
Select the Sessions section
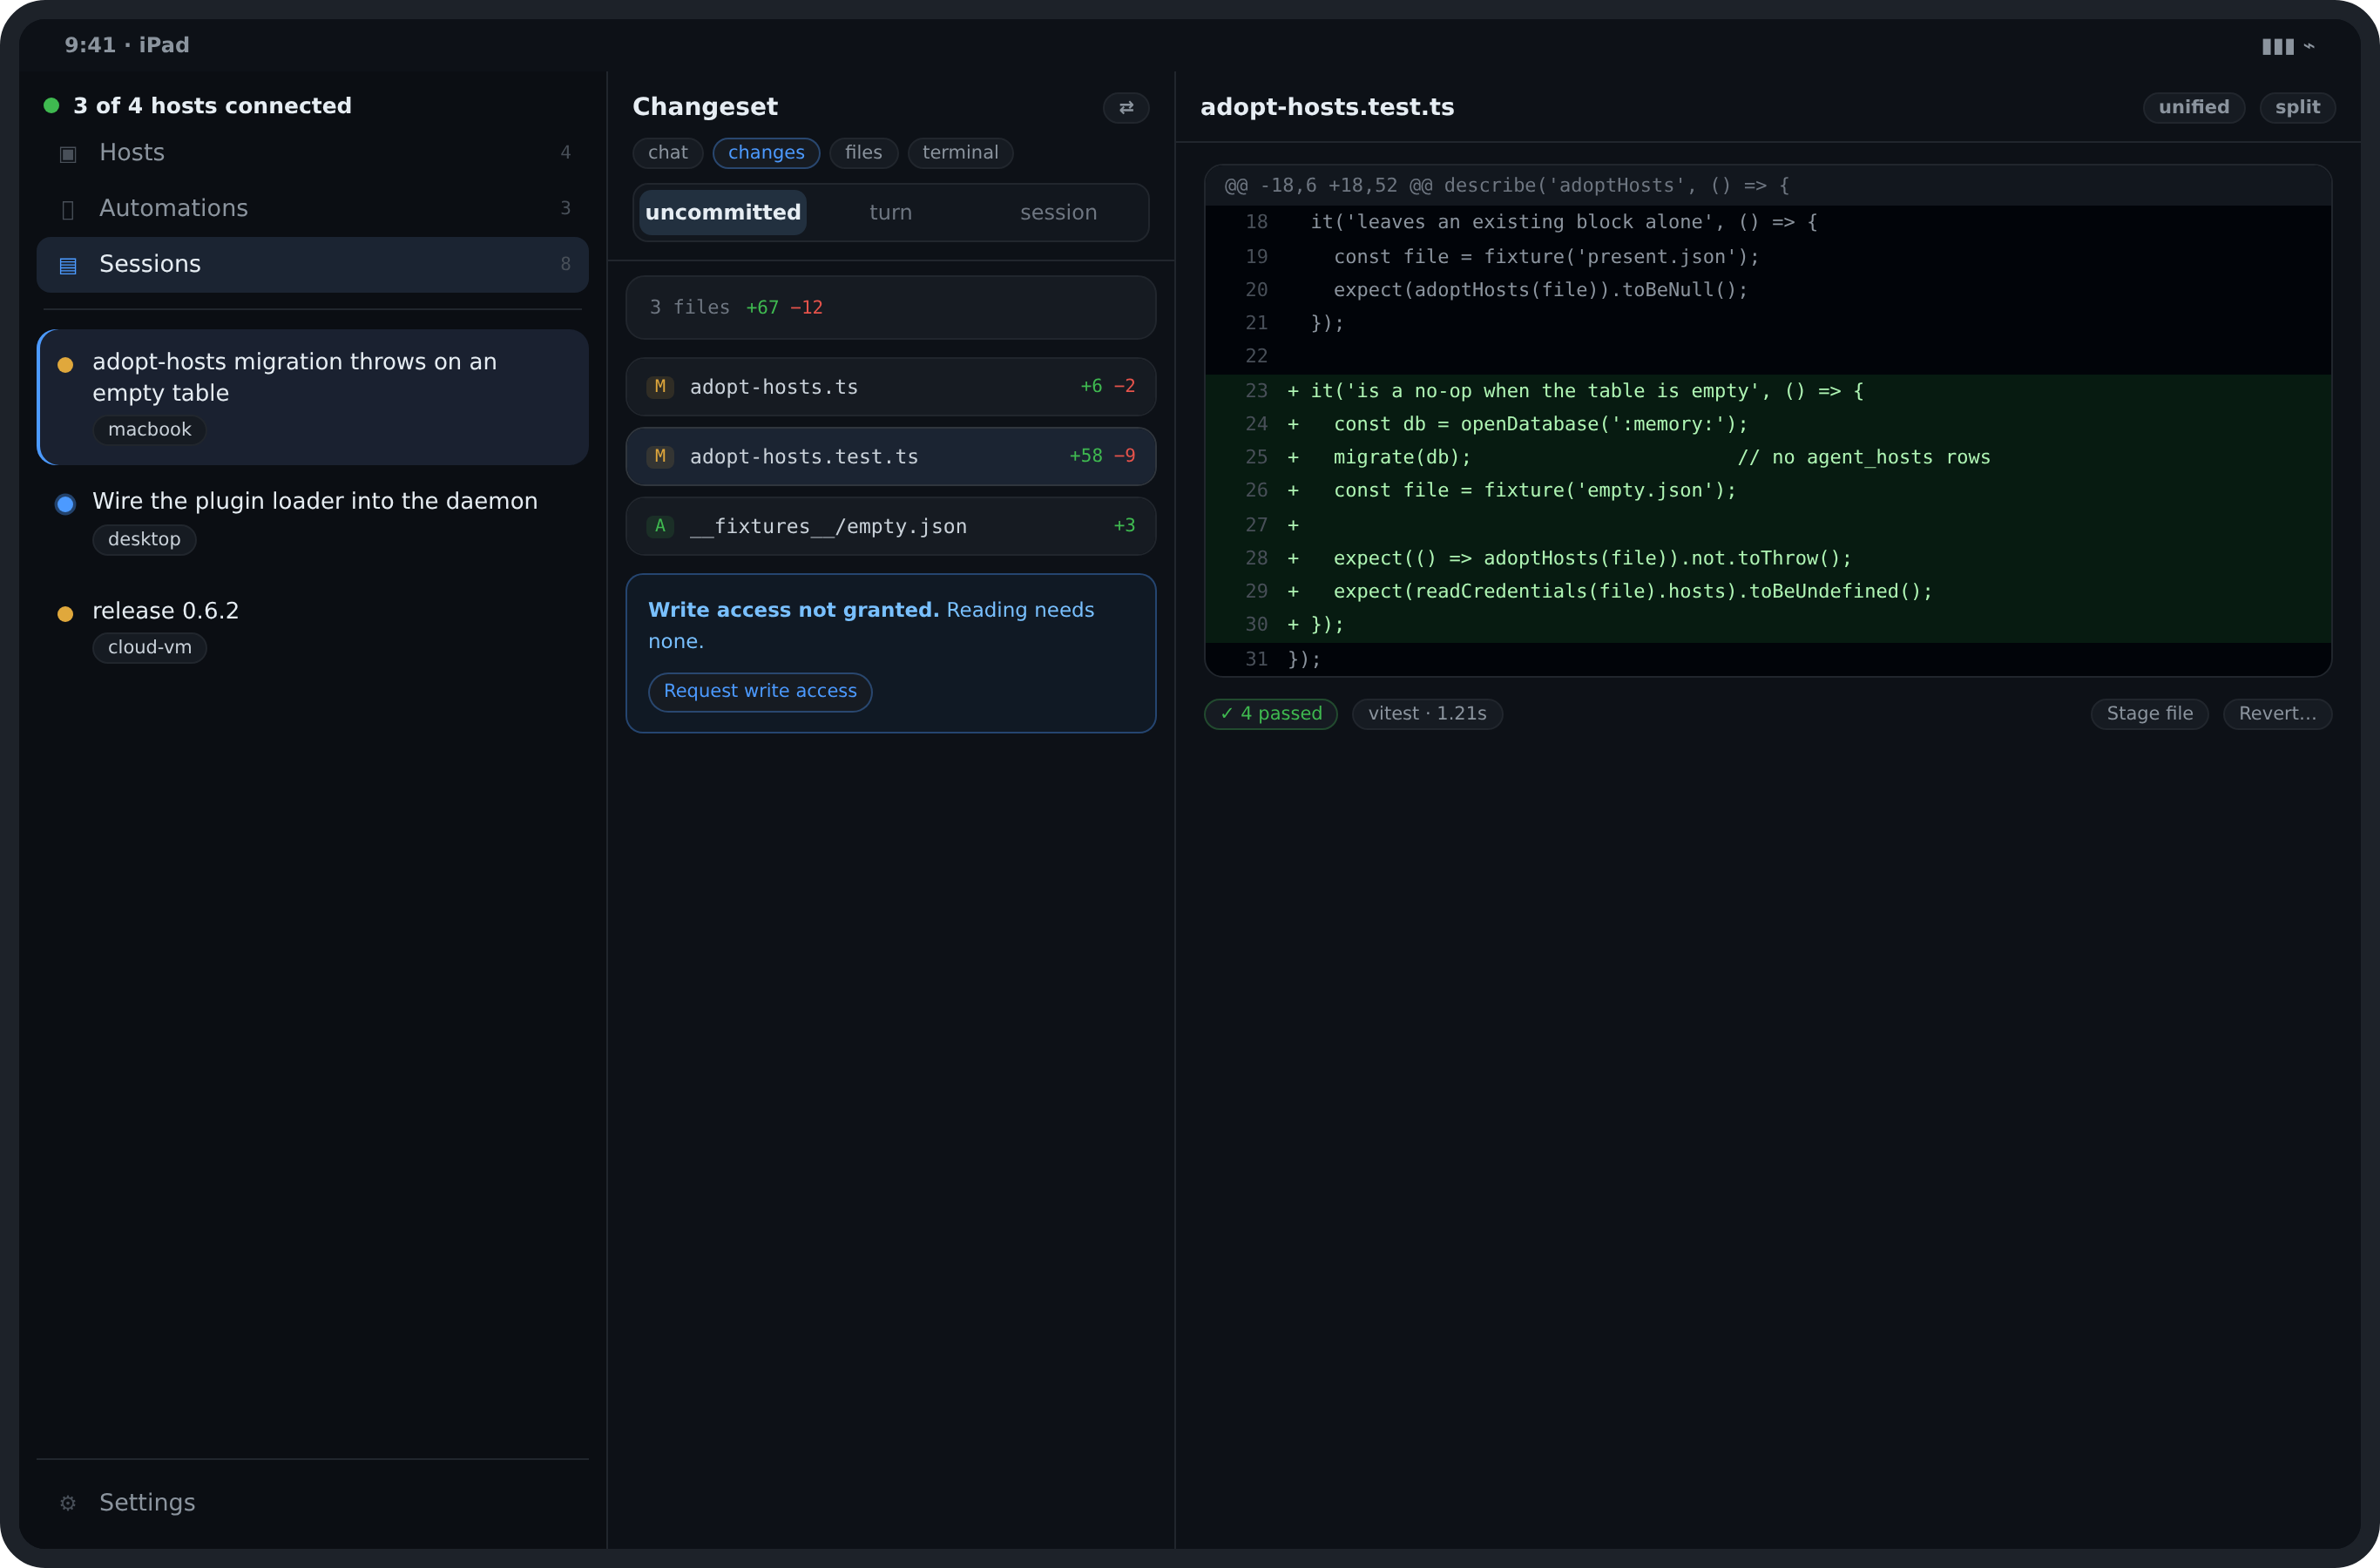pyautogui.click(x=313, y=264)
